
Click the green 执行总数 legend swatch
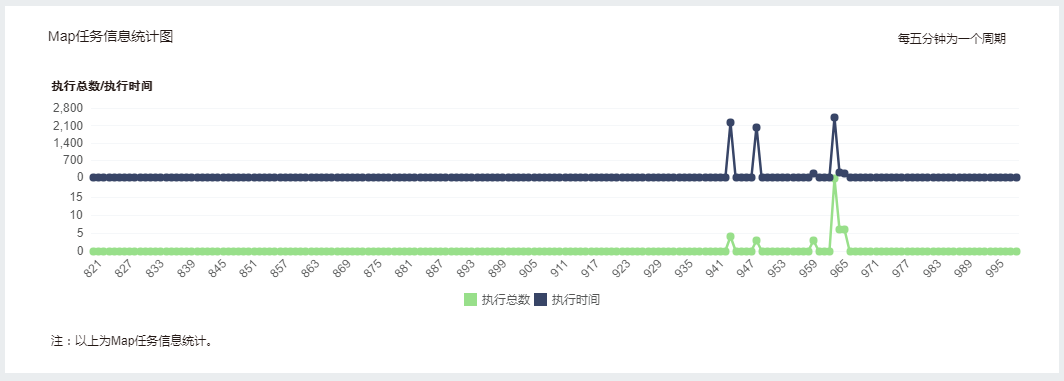click(470, 300)
